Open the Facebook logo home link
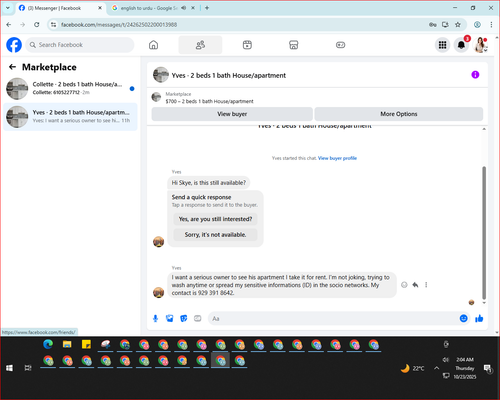Screen dimensions: 500x400 coord(14,45)
